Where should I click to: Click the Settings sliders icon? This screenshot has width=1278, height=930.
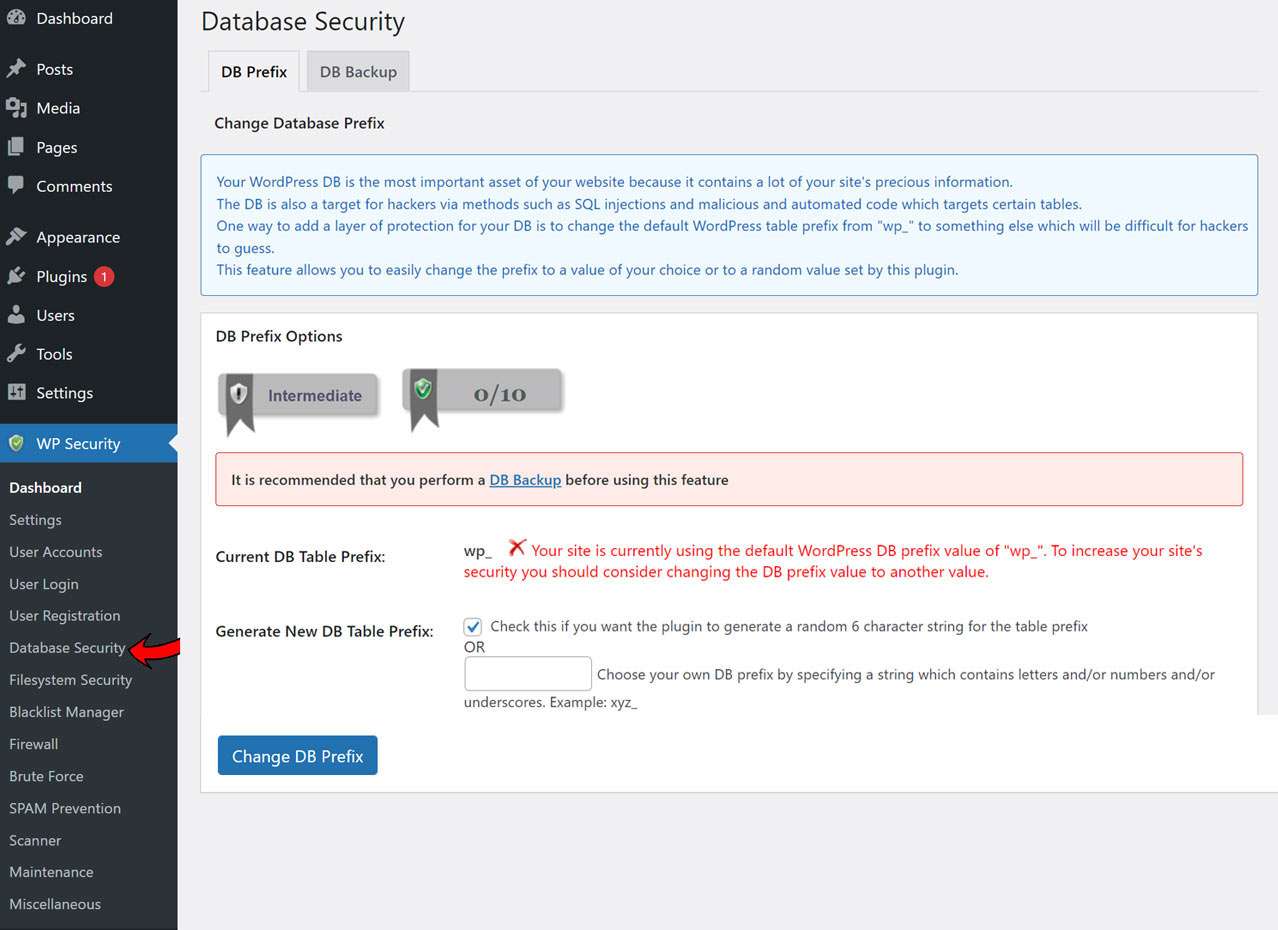coord(16,393)
